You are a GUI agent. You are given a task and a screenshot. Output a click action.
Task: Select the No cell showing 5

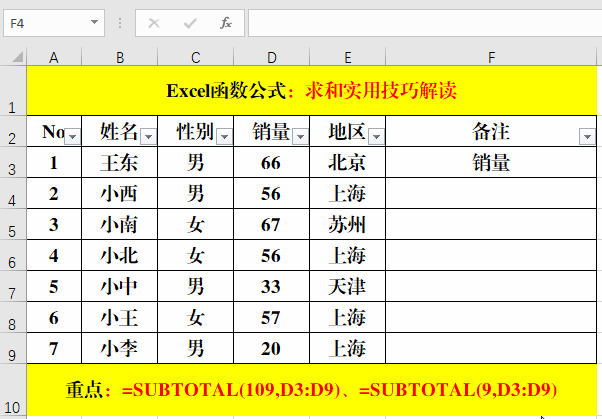tap(54, 287)
